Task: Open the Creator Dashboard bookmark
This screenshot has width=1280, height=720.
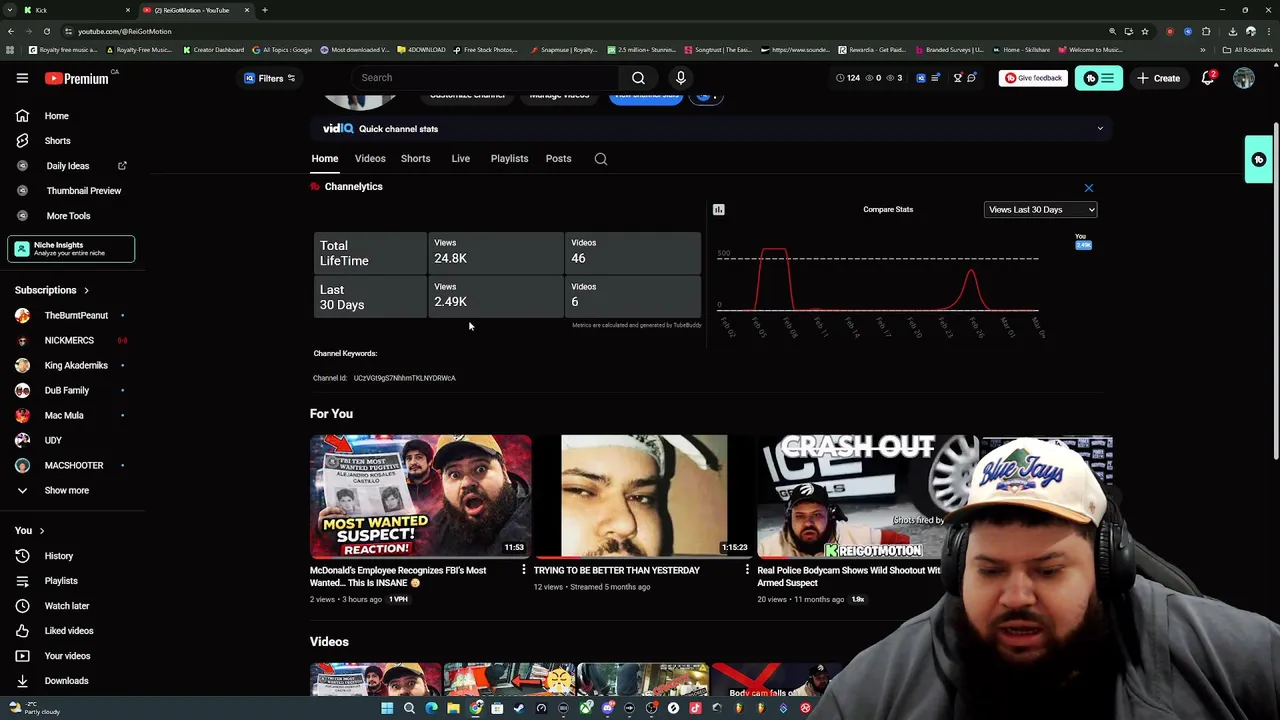Action: [x=213, y=50]
